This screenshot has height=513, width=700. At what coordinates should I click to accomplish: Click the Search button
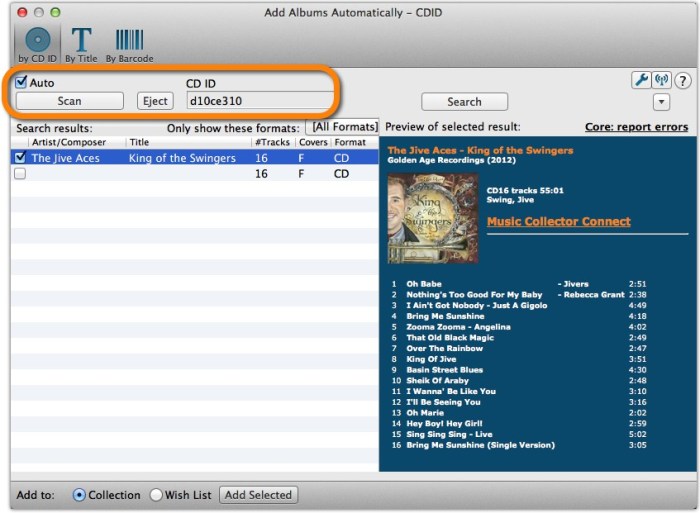[x=464, y=102]
